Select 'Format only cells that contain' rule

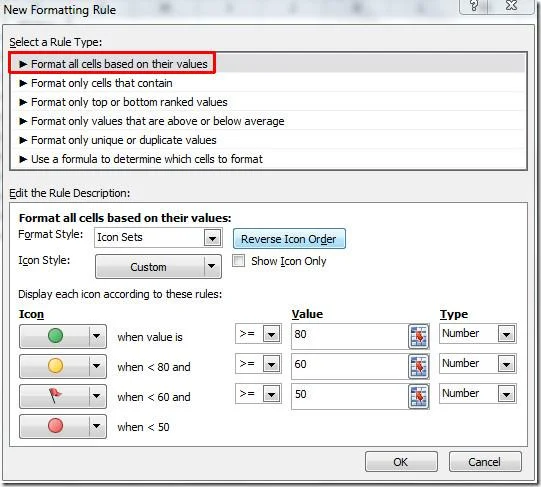[268, 83]
